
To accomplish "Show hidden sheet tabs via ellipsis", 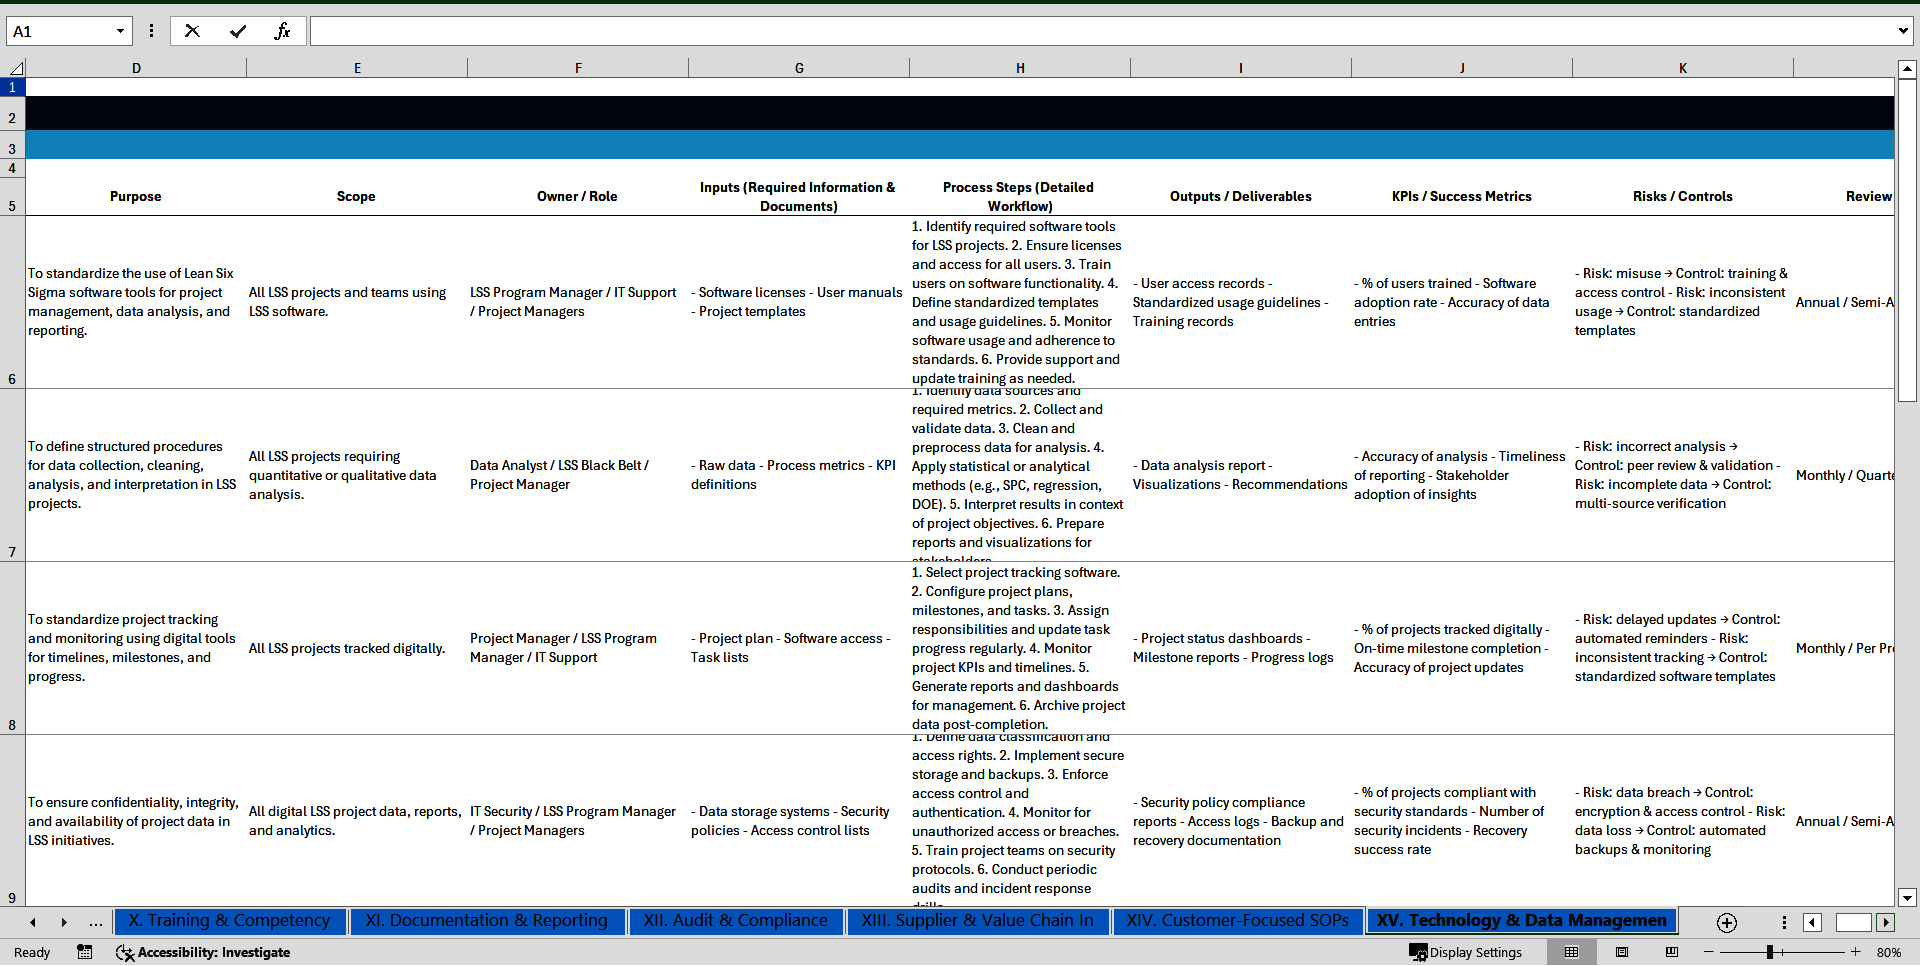I will [96, 923].
